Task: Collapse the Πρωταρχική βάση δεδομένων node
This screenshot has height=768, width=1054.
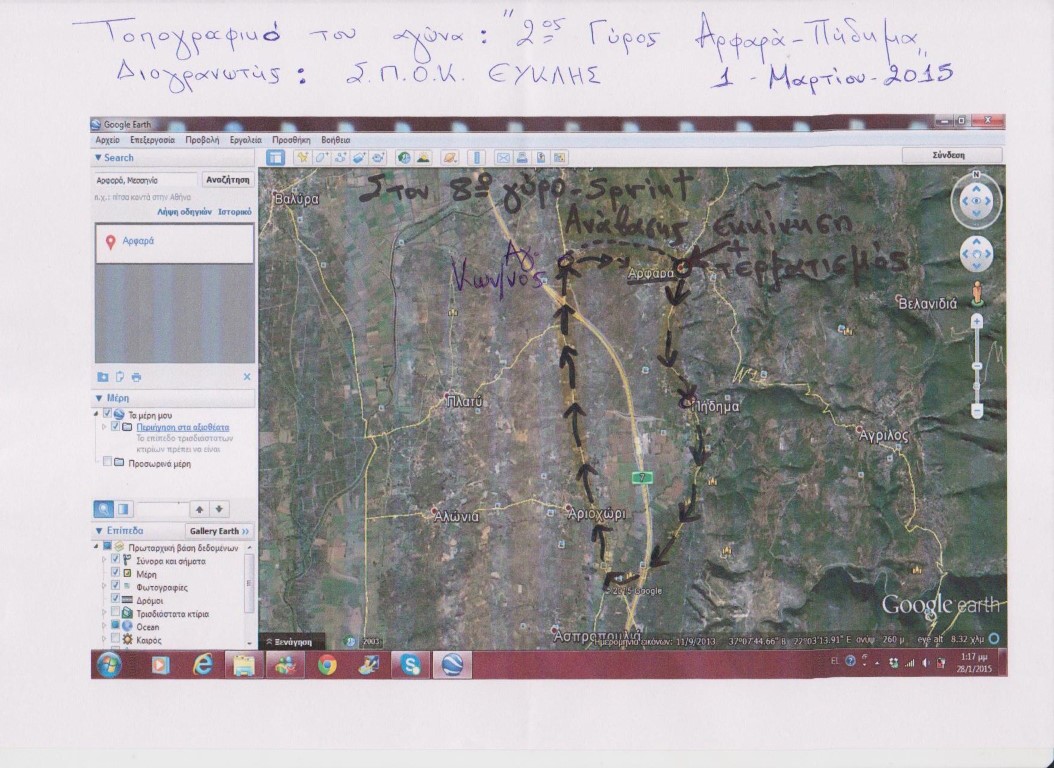Action: [97, 546]
